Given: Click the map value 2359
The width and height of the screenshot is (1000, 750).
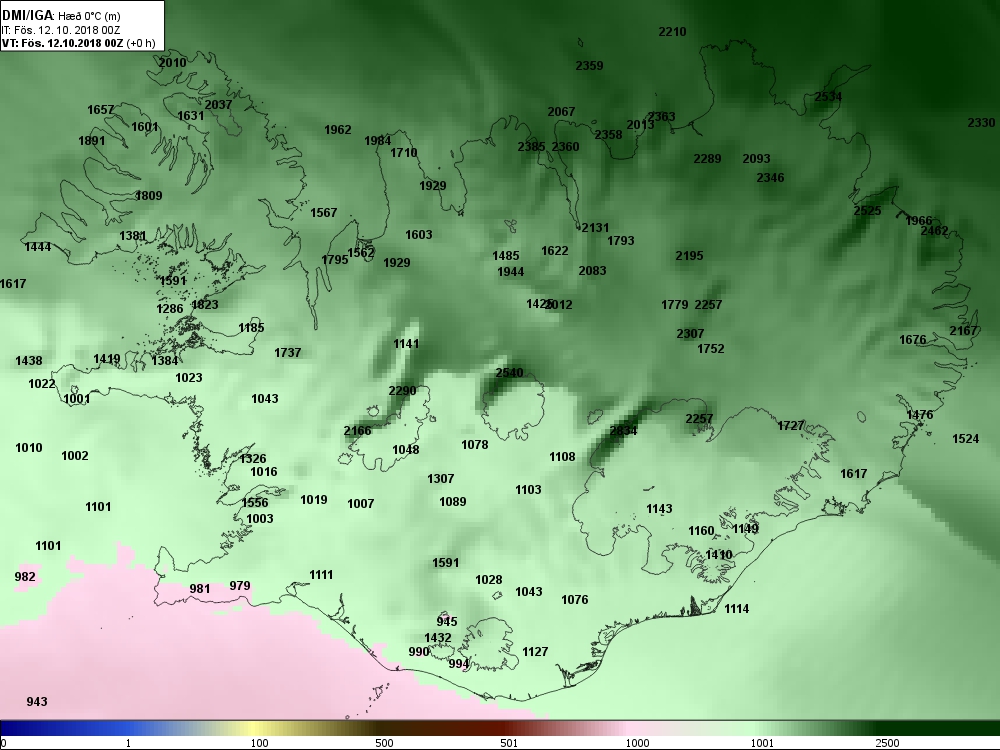Looking at the screenshot, I should pyautogui.click(x=589, y=65).
